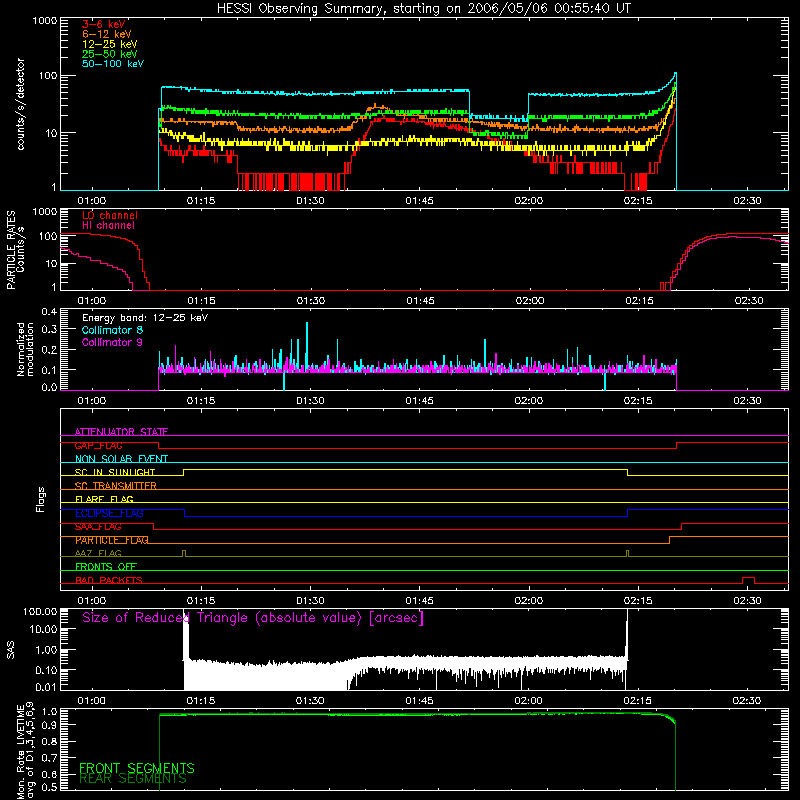The width and height of the screenshot is (800, 800).
Task: Click the "01:30" tick under the count-rate panel
Action: coord(310,201)
